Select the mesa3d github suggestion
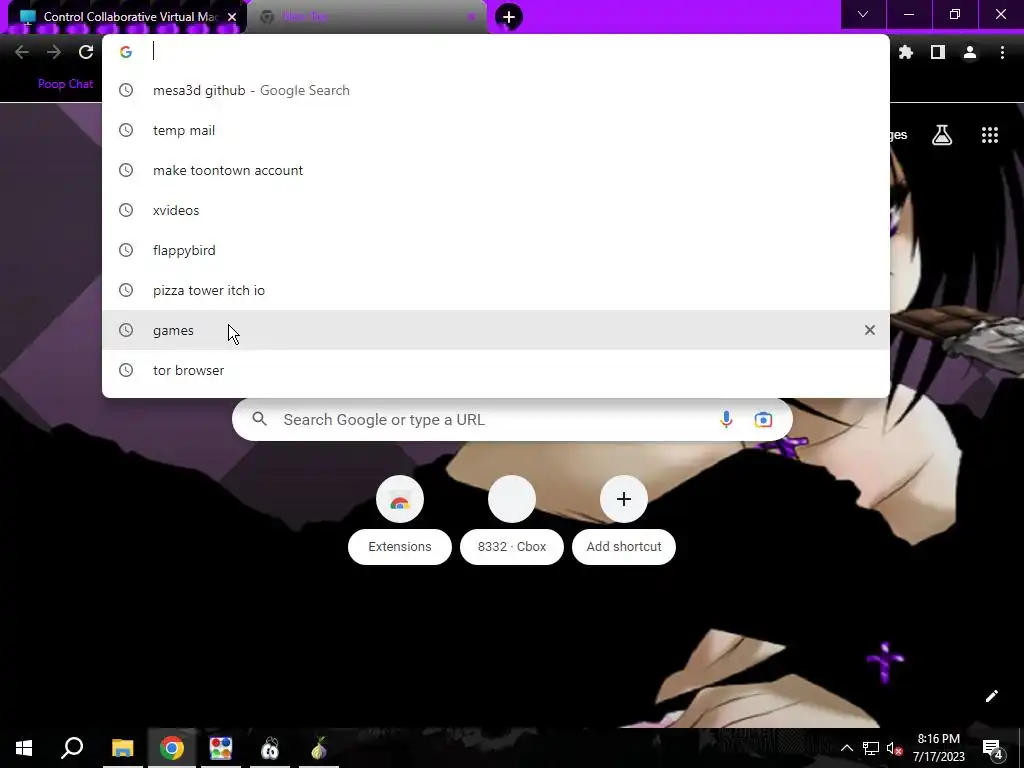 coord(496,90)
